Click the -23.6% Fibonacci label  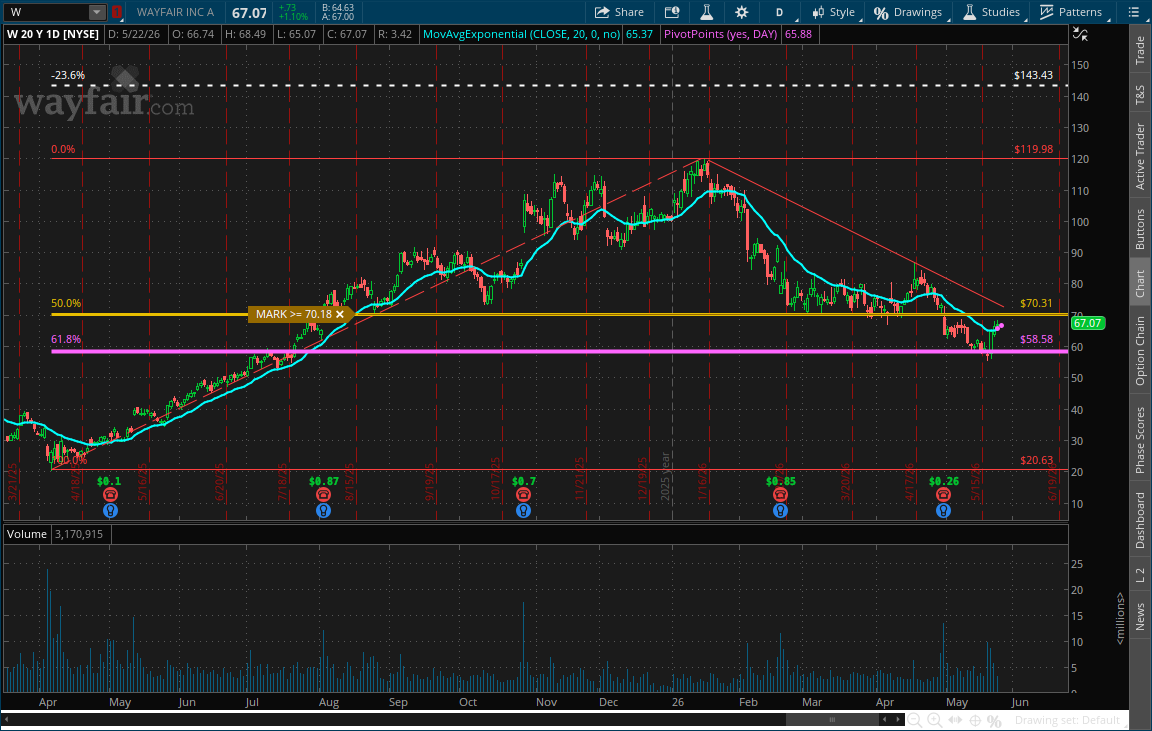pos(68,75)
